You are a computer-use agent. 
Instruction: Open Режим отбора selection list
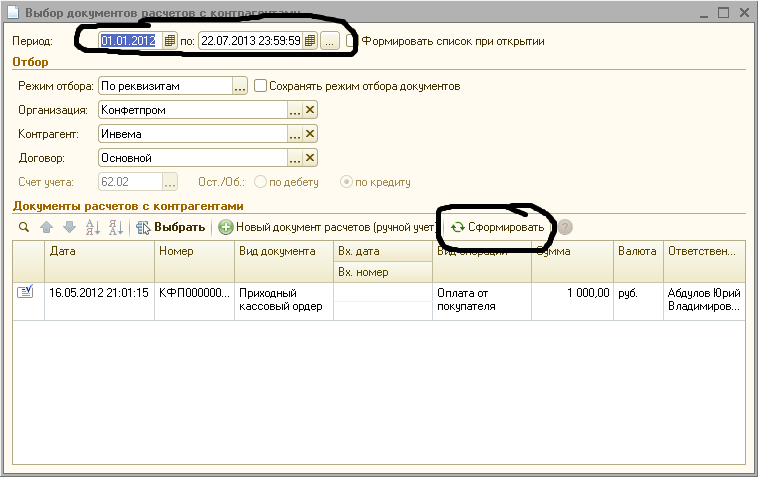(240, 87)
